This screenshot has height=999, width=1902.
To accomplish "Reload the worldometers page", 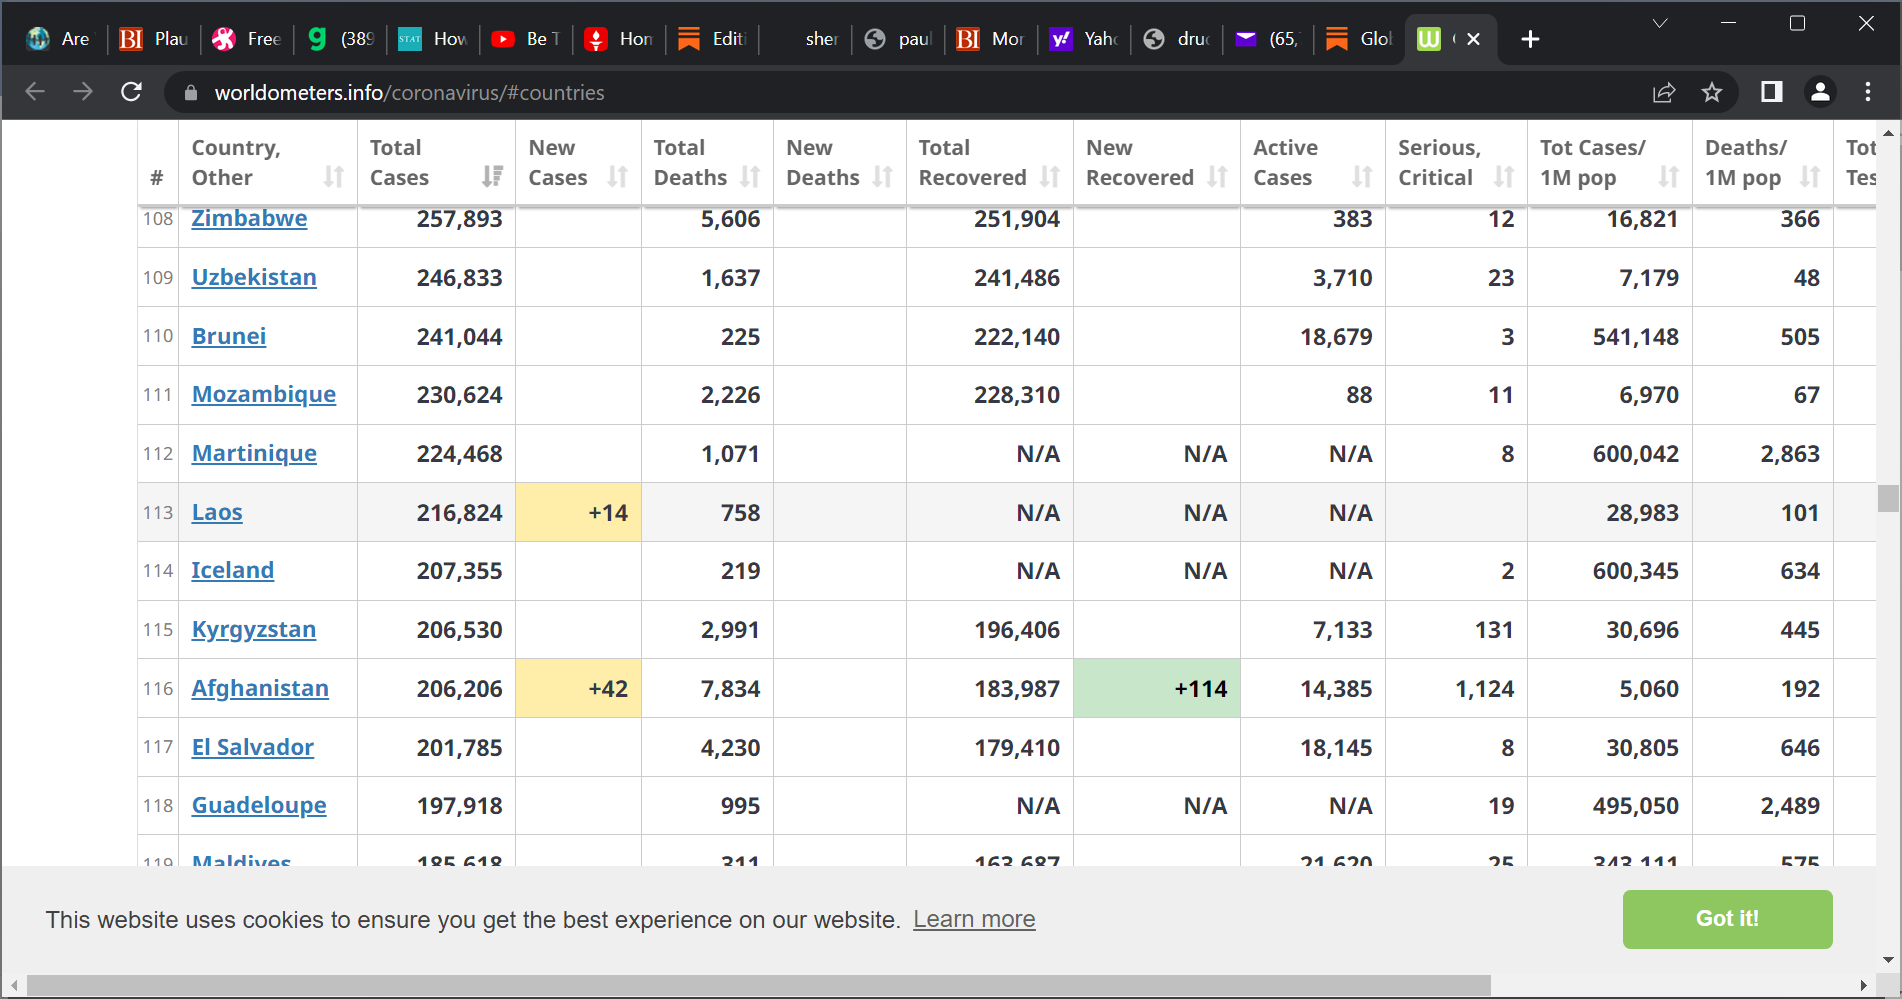I will point(131,92).
